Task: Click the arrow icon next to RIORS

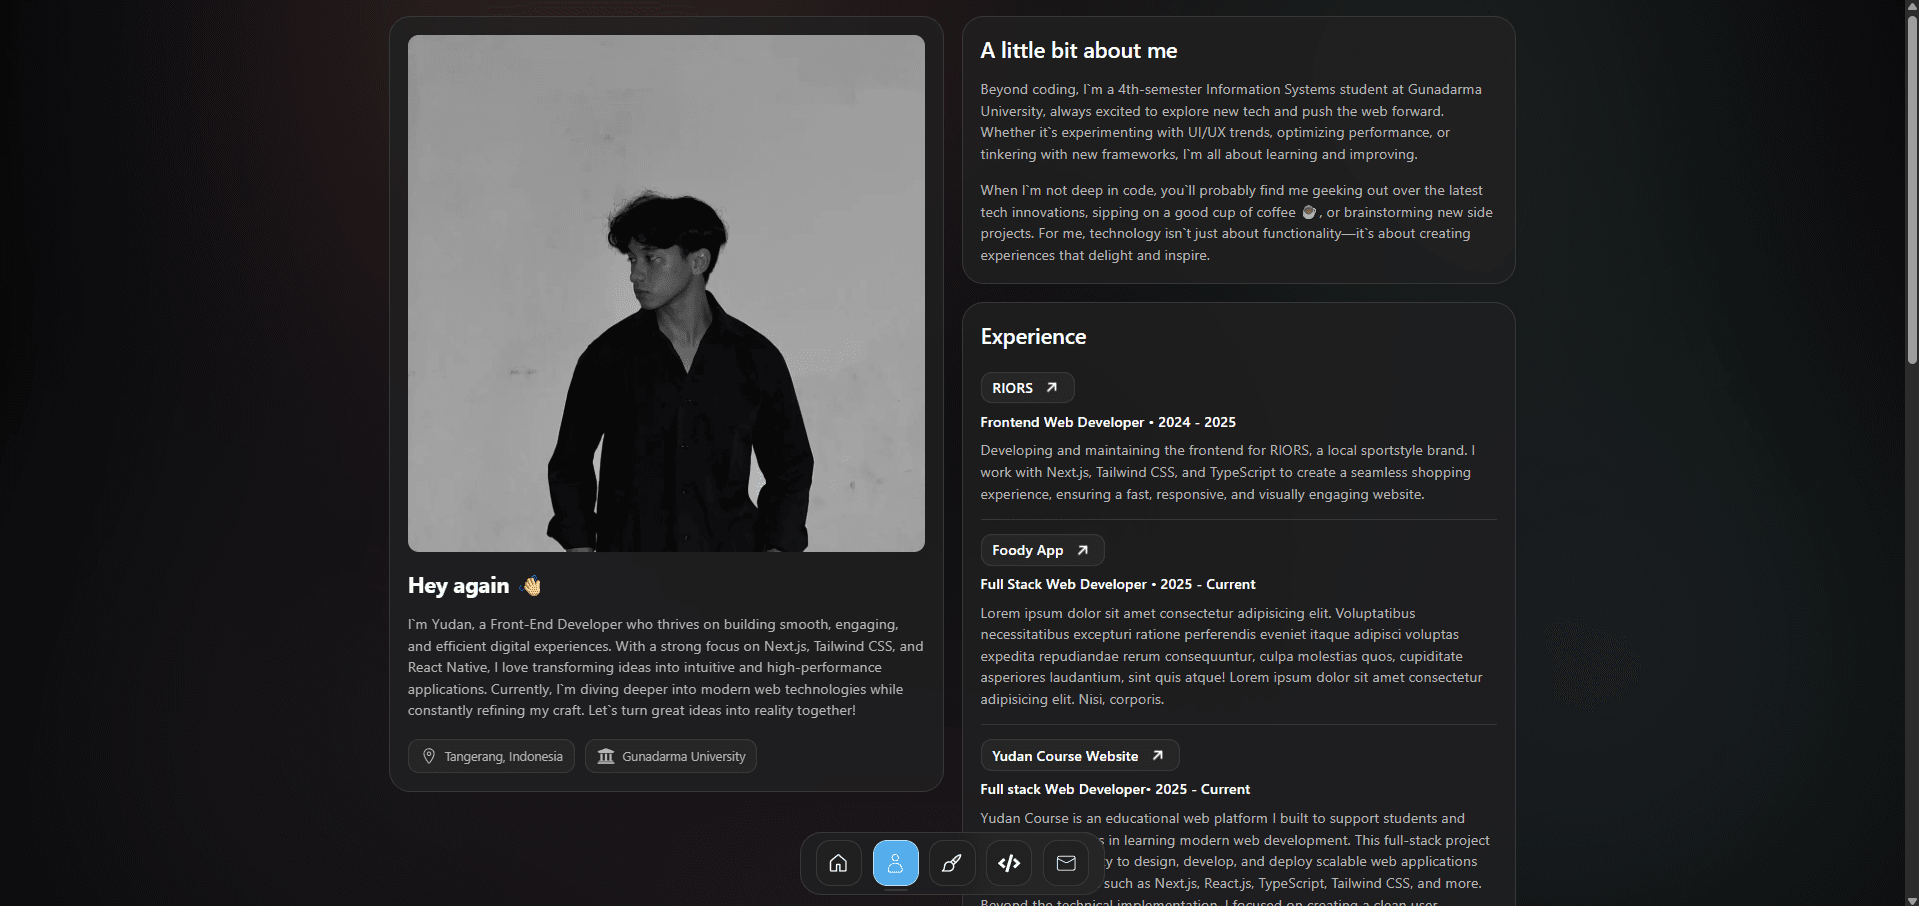Action: pos(1052,387)
